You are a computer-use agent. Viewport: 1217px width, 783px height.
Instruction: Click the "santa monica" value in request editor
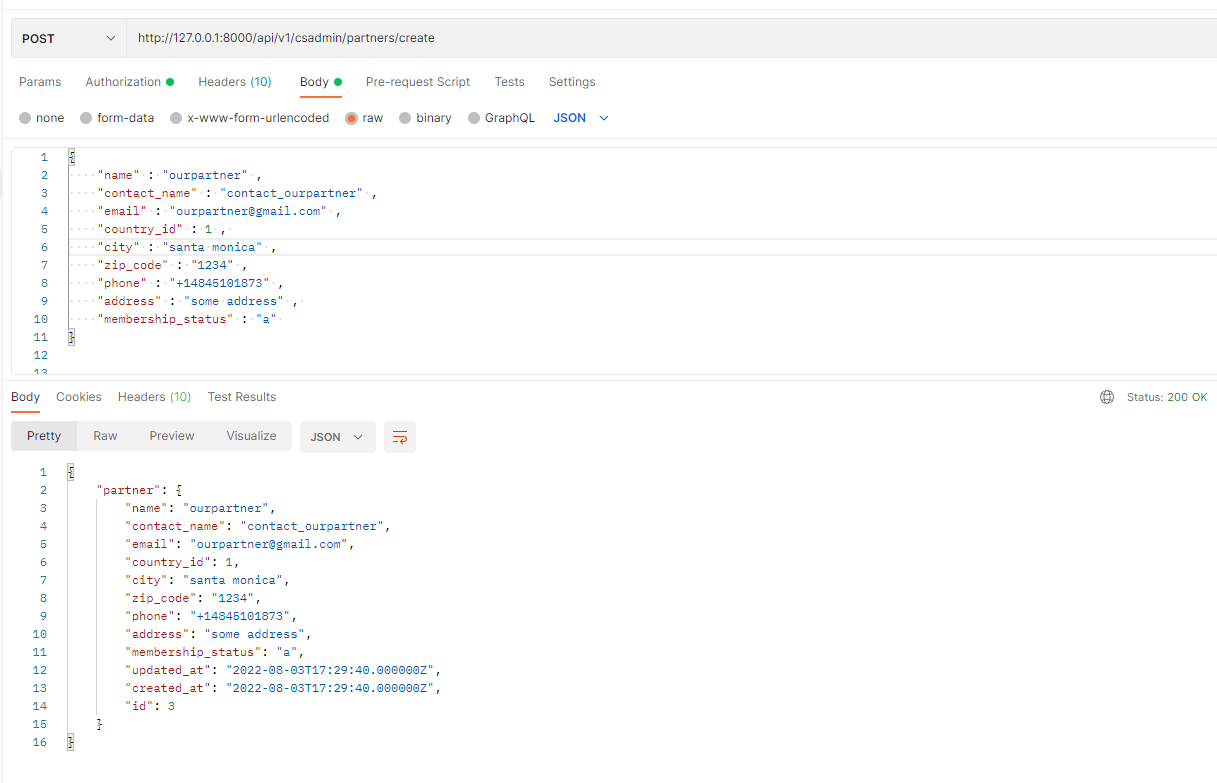[x=213, y=247]
